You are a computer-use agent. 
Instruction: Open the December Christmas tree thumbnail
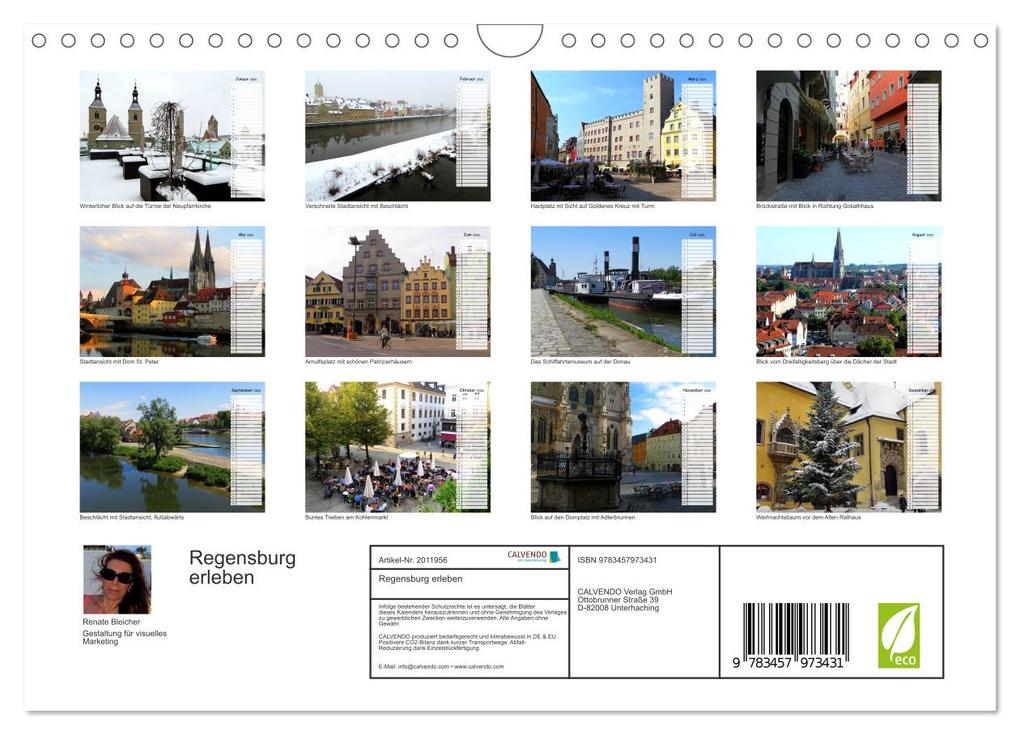tap(848, 447)
